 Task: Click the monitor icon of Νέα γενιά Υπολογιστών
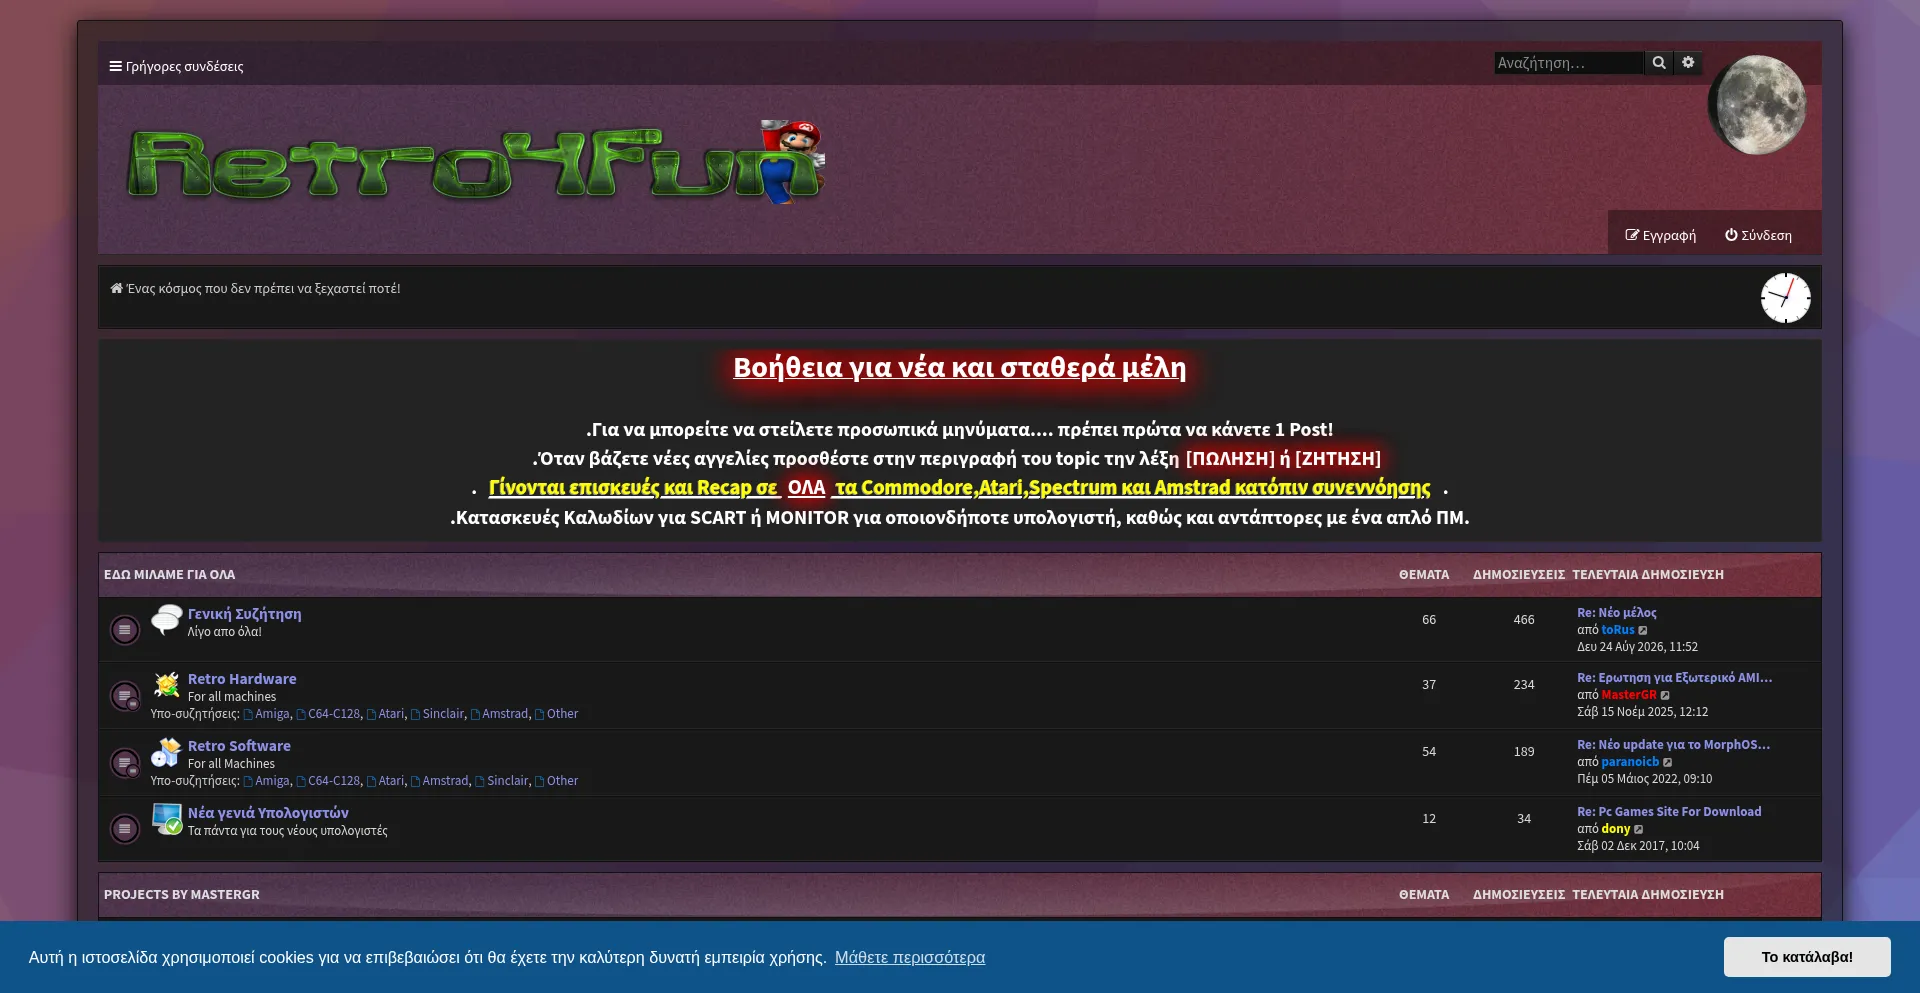pos(167,819)
